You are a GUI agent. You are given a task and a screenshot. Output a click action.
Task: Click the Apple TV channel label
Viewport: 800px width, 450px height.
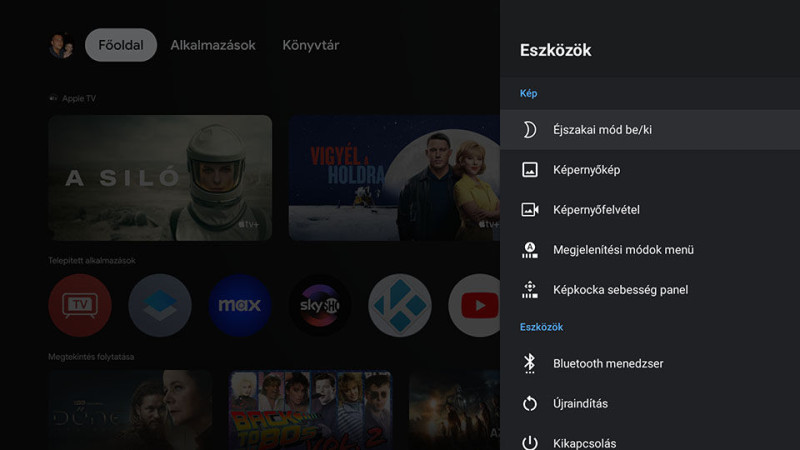(72, 98)
